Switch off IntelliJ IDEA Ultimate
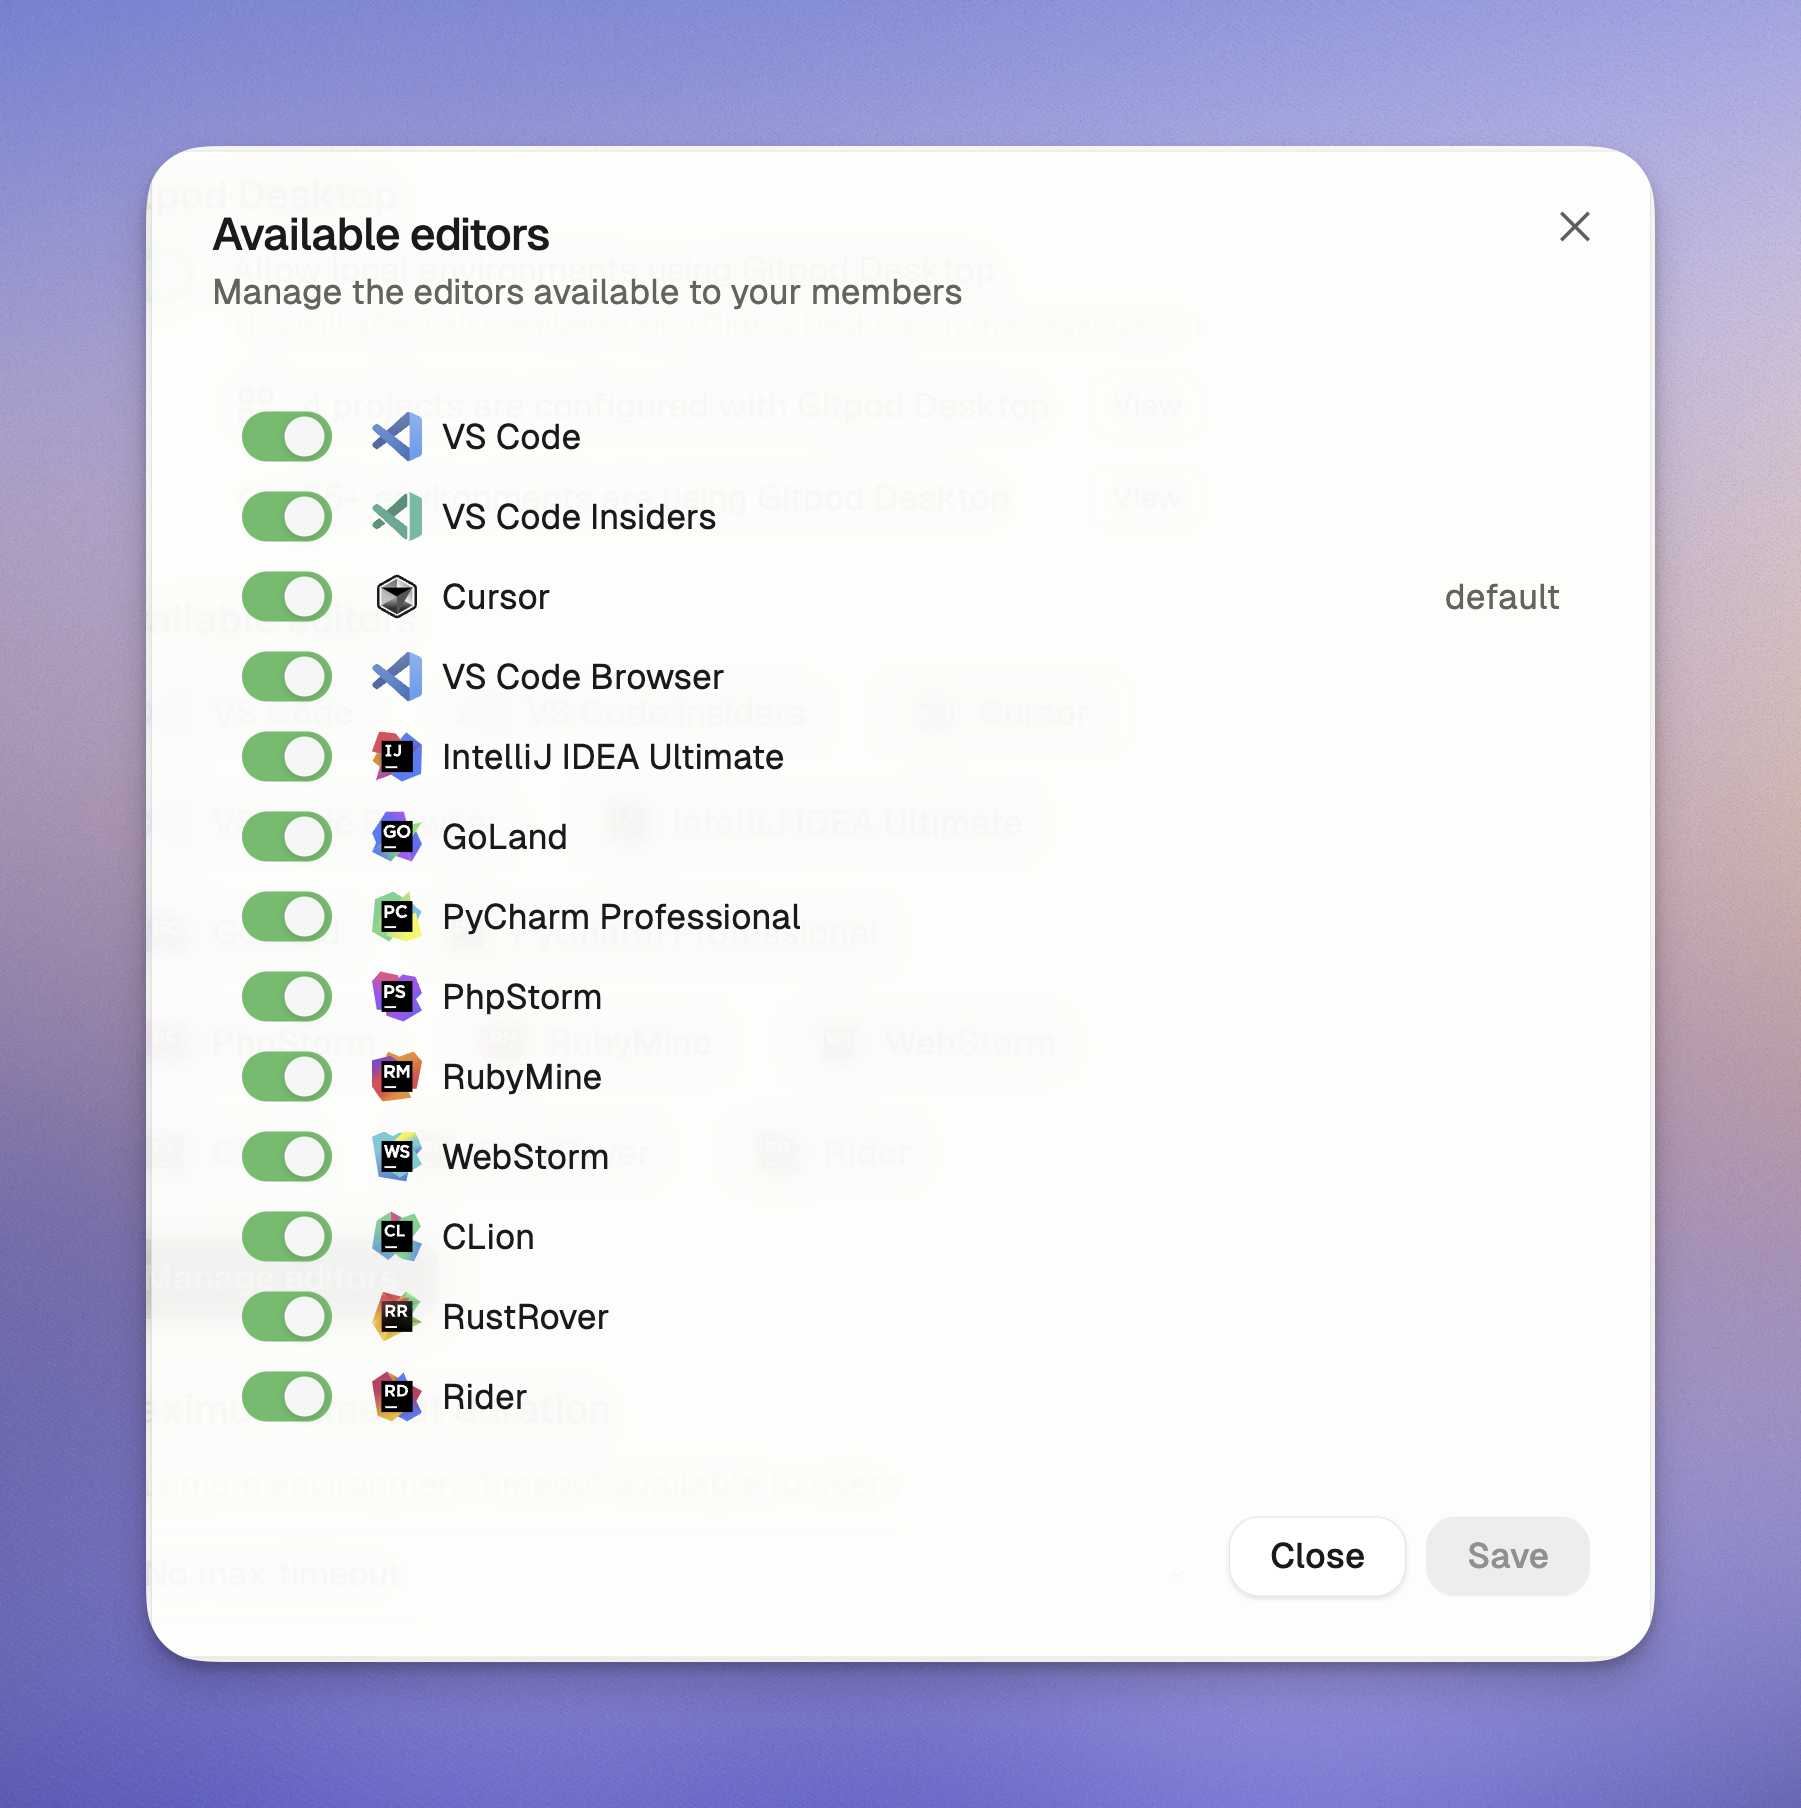The width and height of the screenshot is (1801, 1808). [x=287, y=757]
